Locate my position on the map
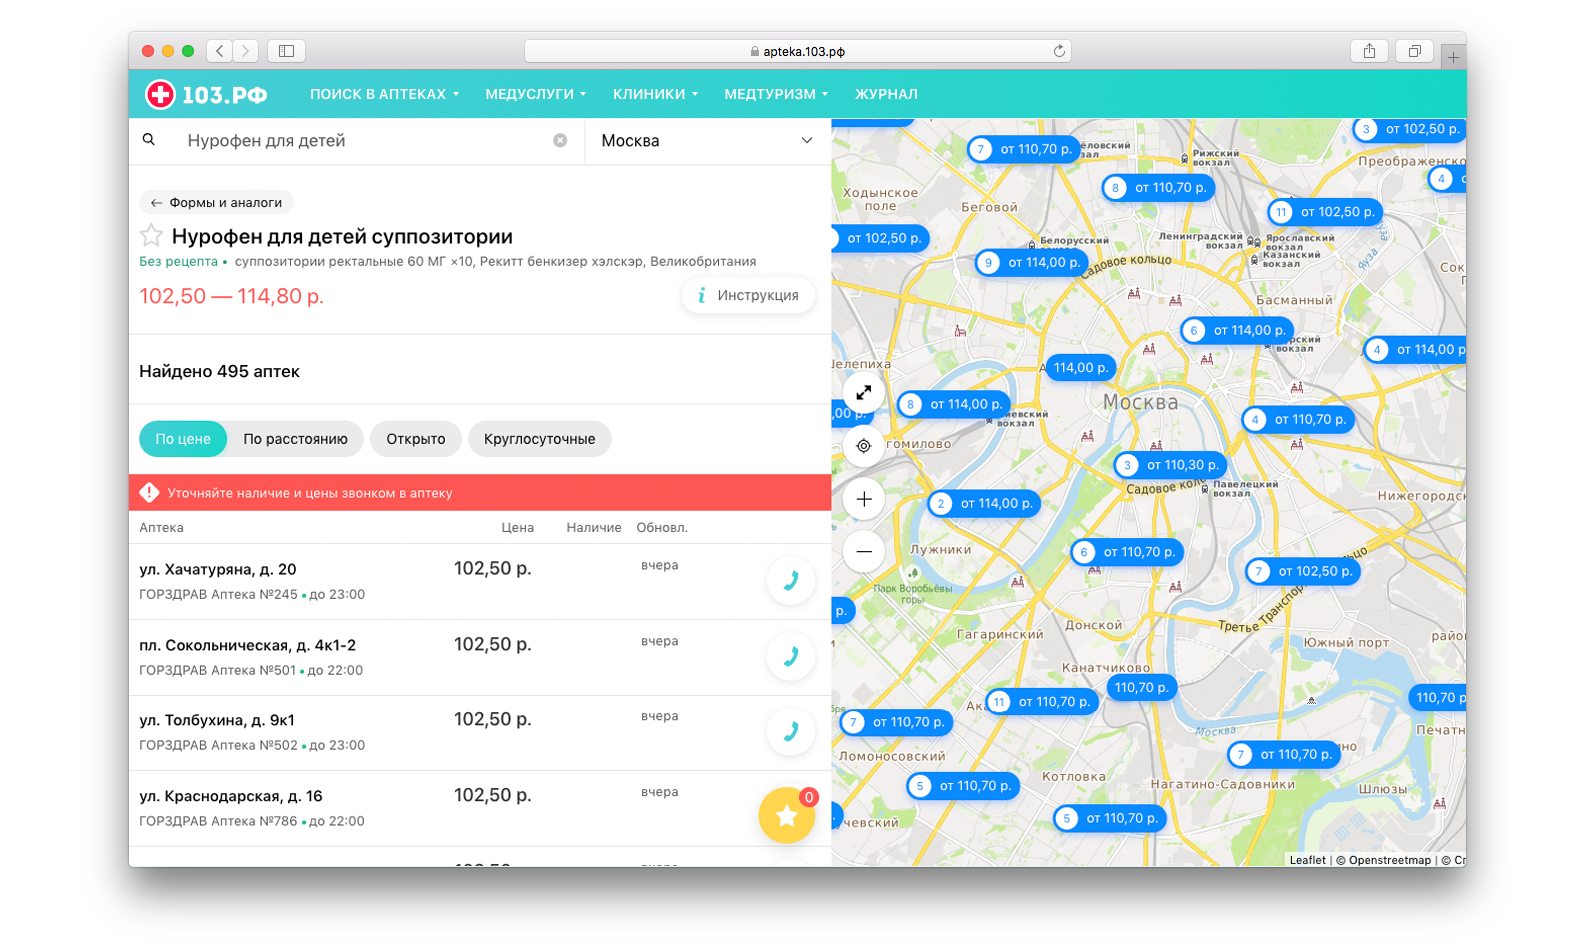The image size is (1595, 947). (x=864, y=446)
